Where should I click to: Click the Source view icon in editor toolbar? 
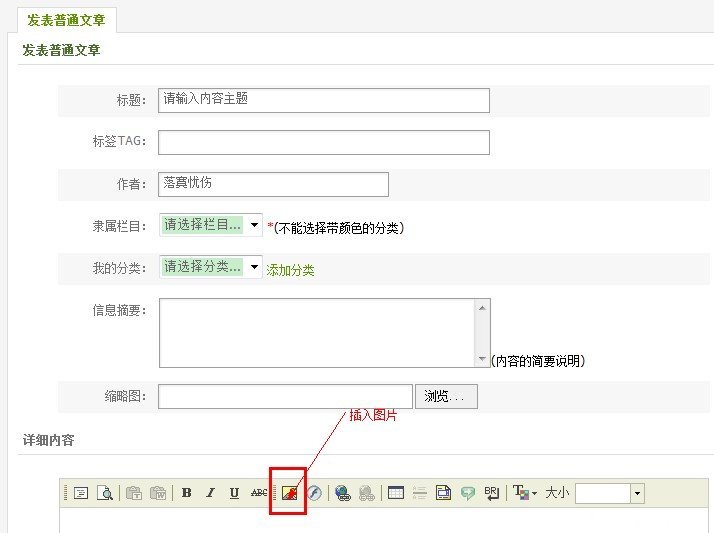81,492
